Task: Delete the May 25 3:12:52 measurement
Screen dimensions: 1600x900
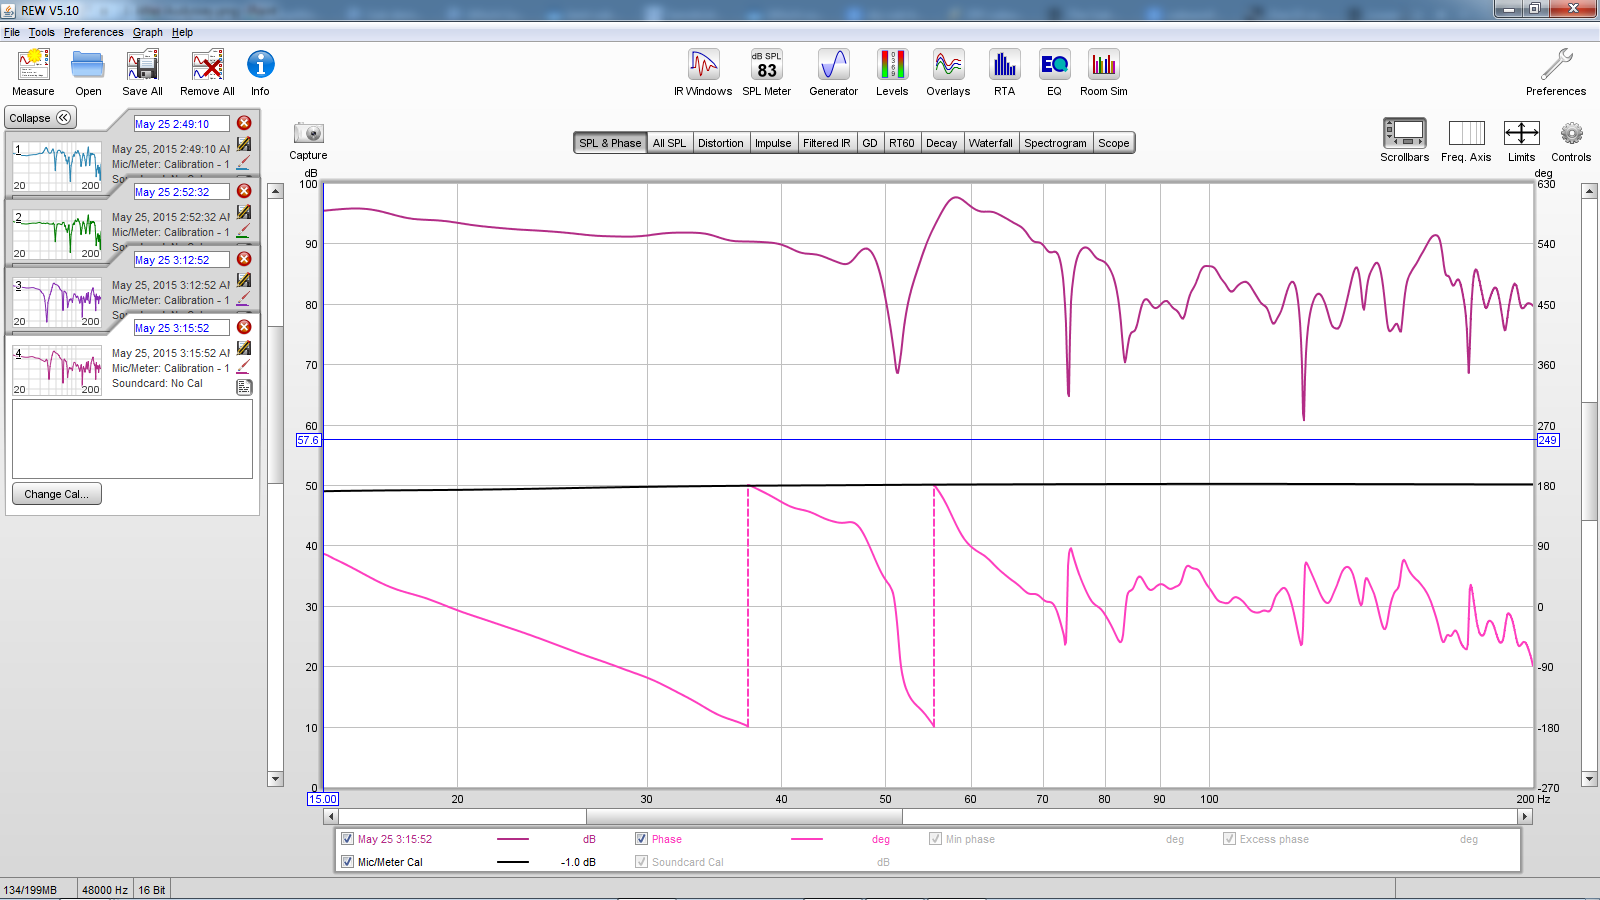Action: coord(244,259)
